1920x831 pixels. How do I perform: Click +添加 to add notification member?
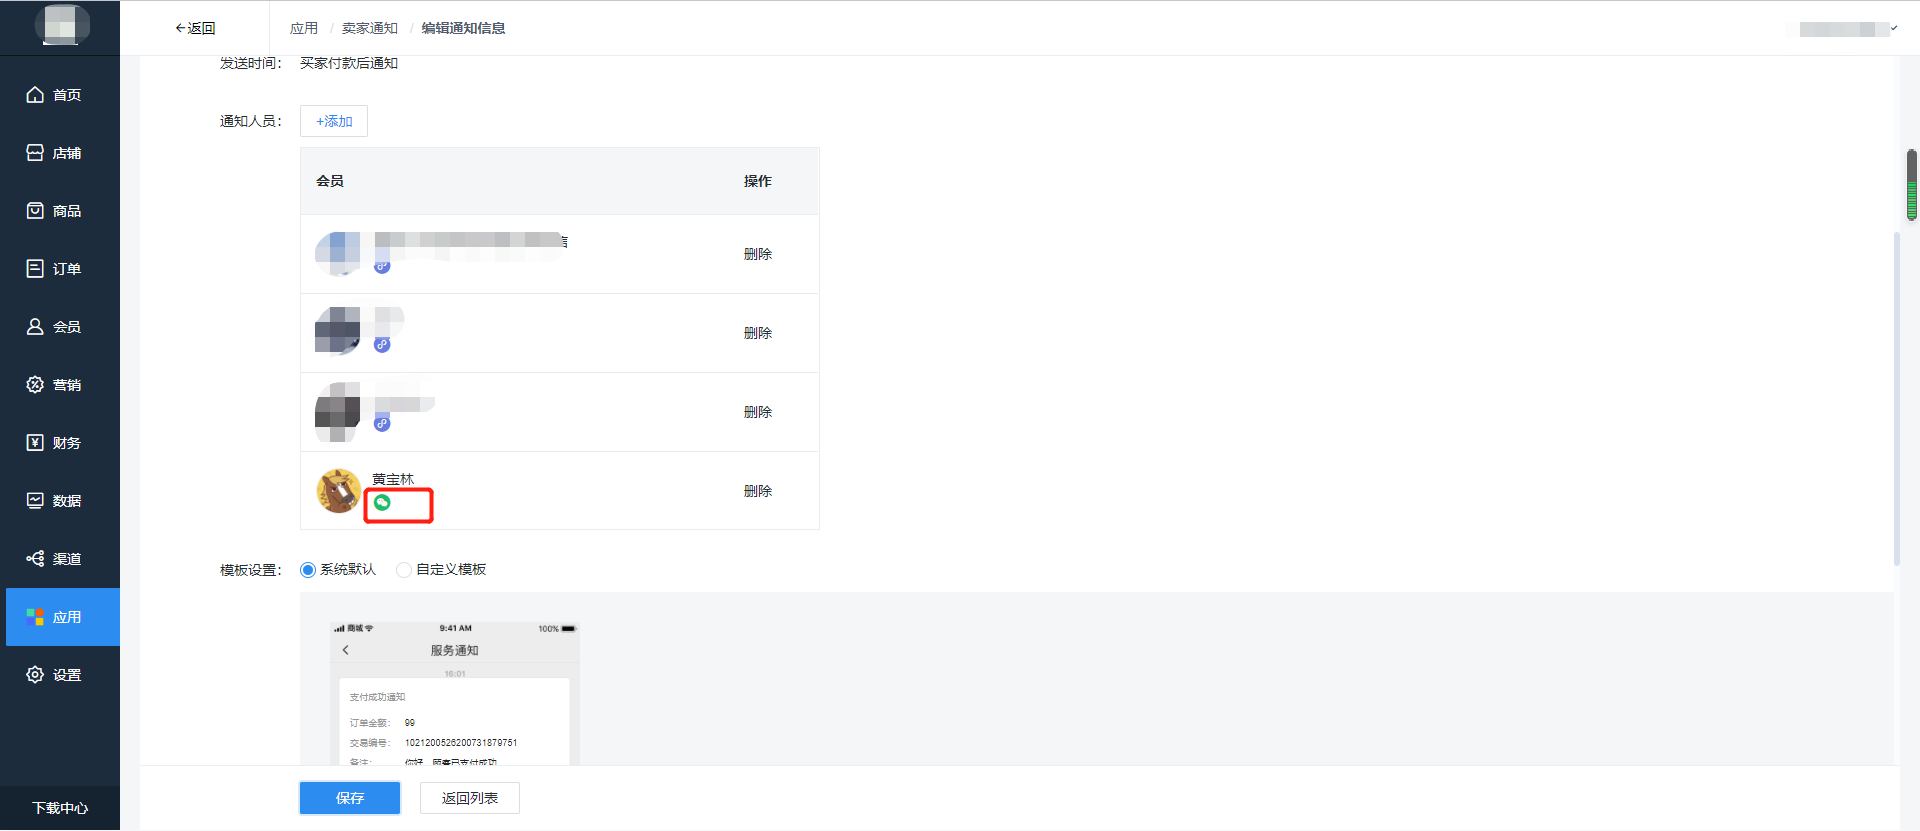[334, 121]
